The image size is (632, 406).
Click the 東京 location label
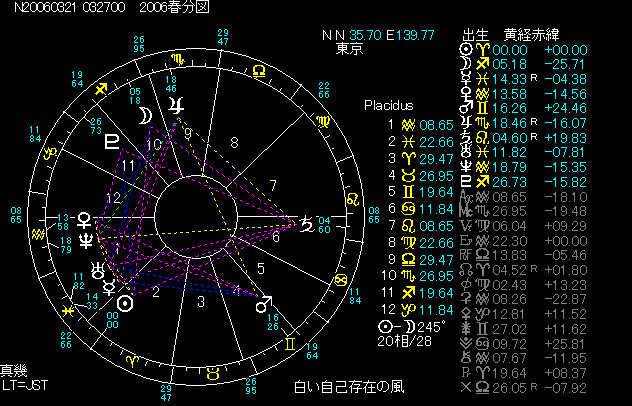tap(349, 48)
